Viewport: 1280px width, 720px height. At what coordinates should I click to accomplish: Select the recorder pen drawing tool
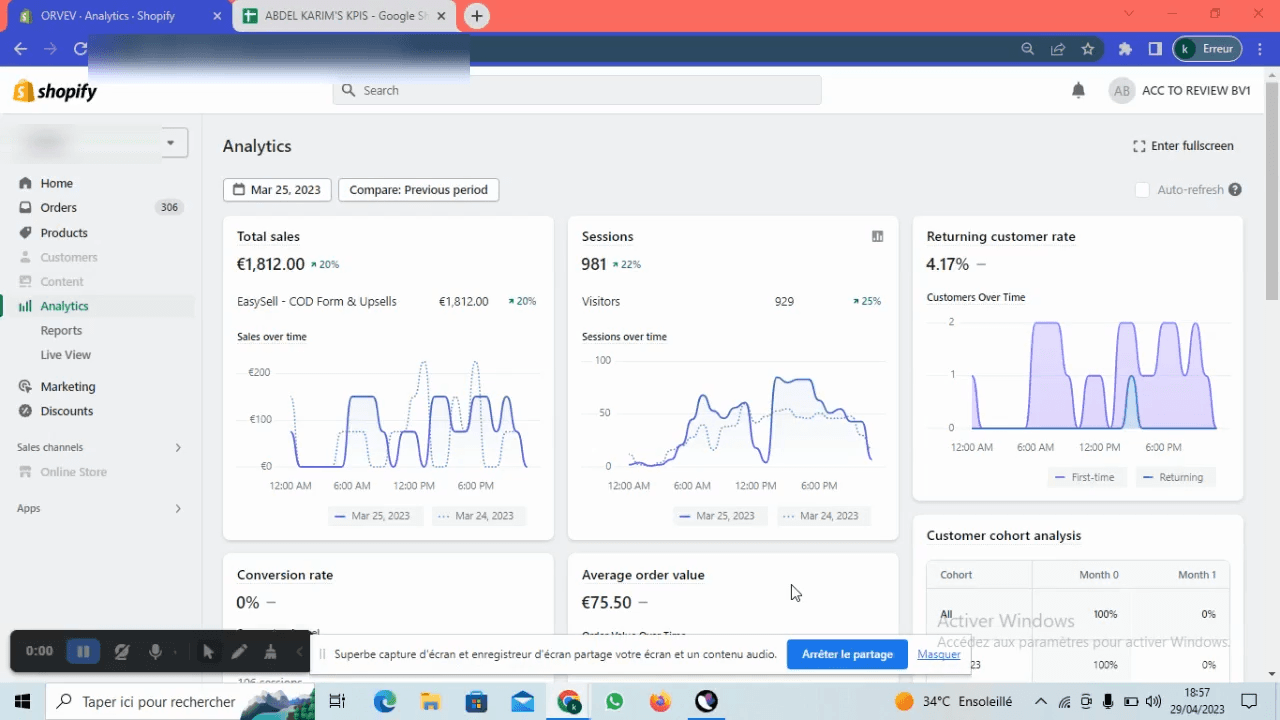239,651
